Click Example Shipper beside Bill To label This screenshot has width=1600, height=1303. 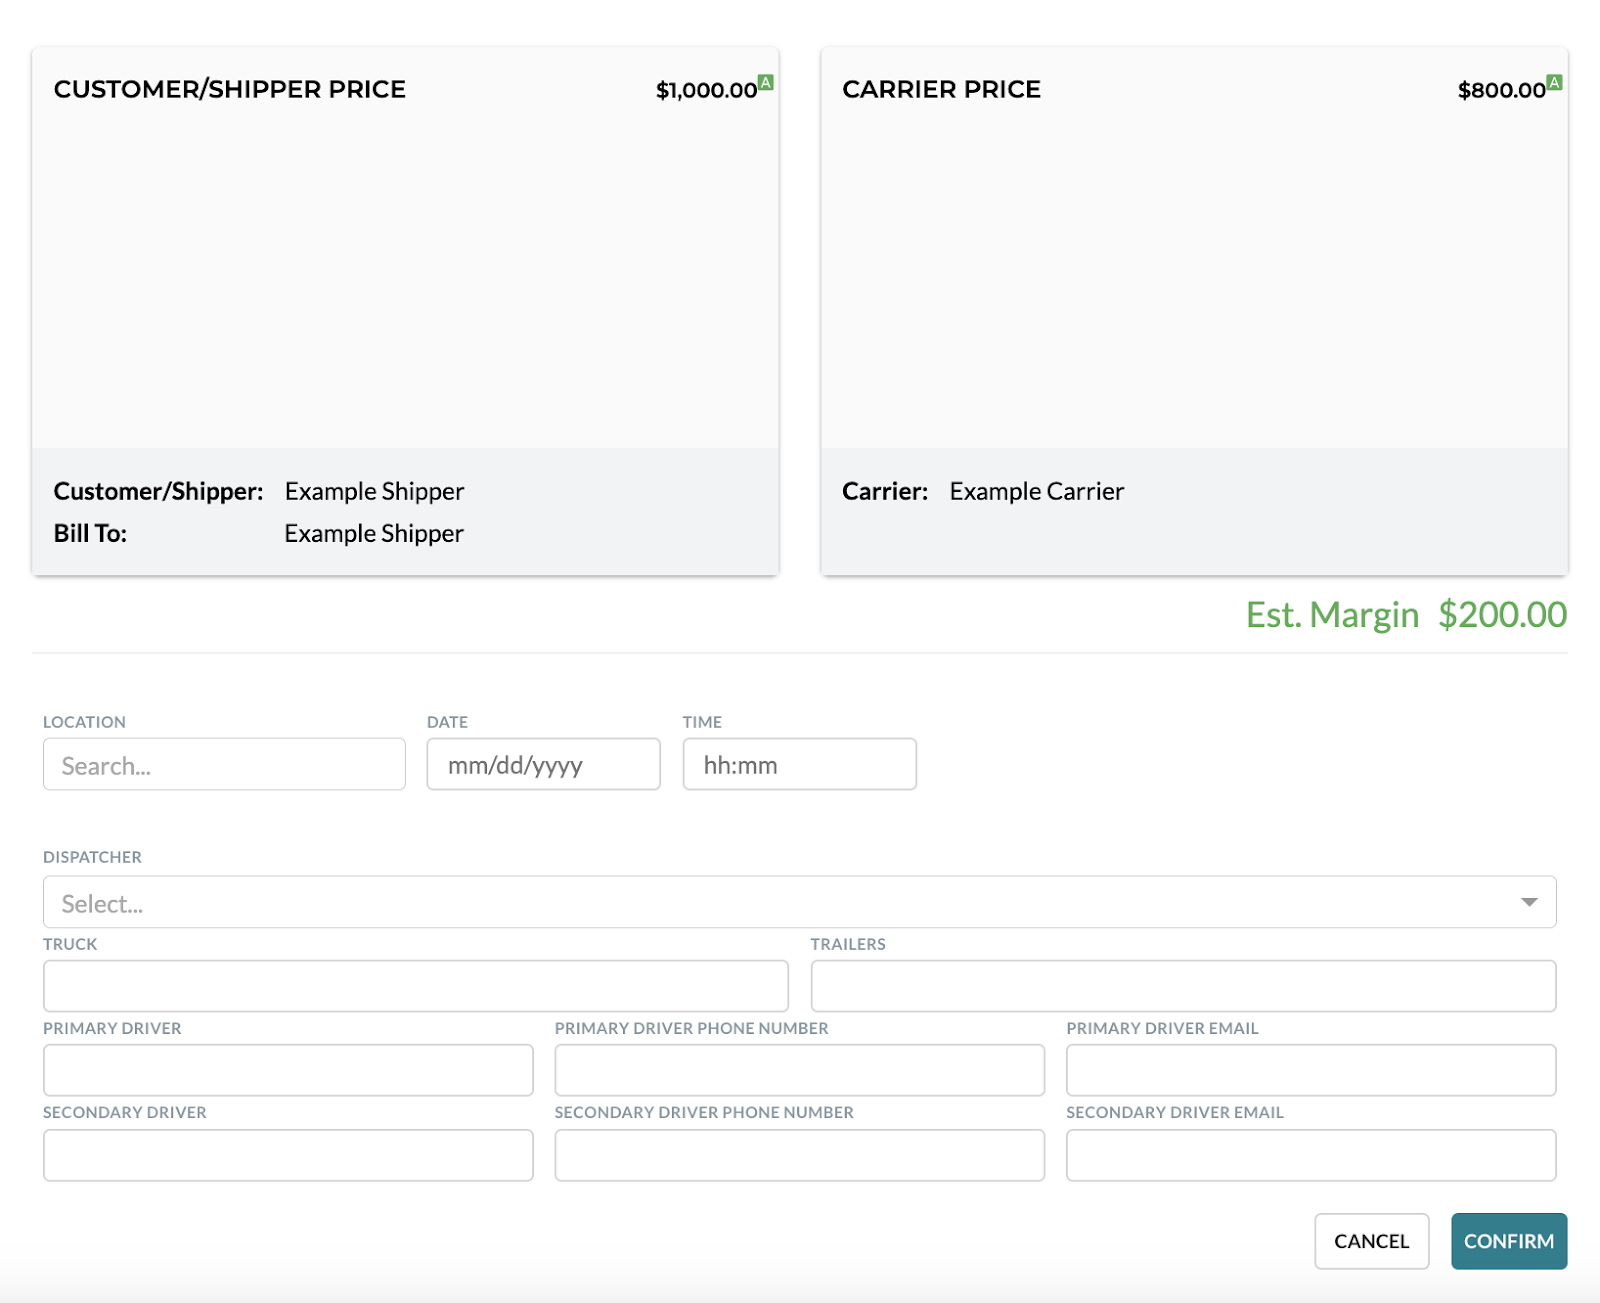tap(374, 533)
